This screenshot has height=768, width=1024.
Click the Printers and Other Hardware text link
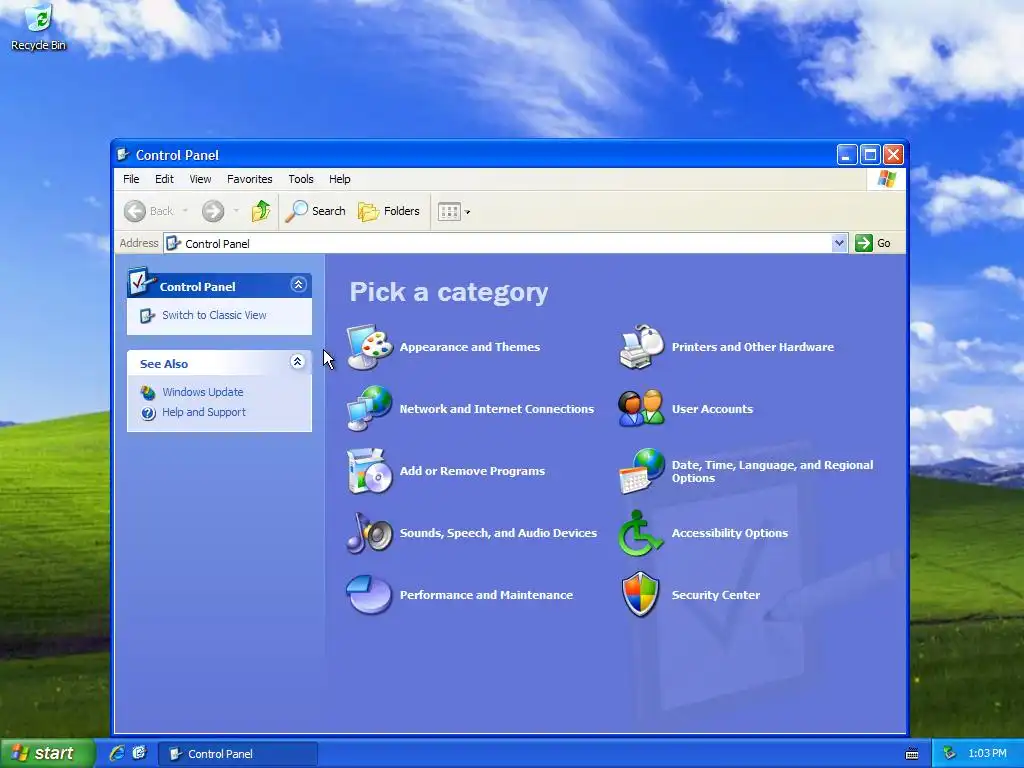coord(753,347)
